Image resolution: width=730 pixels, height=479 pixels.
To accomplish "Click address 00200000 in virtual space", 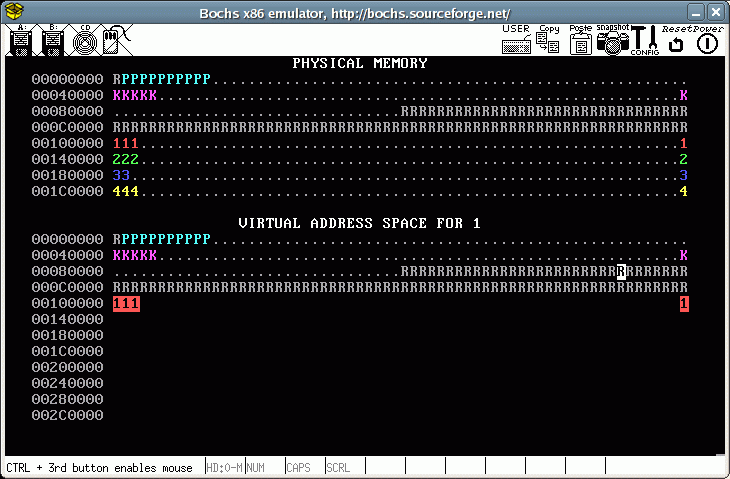I will point(68,367).
